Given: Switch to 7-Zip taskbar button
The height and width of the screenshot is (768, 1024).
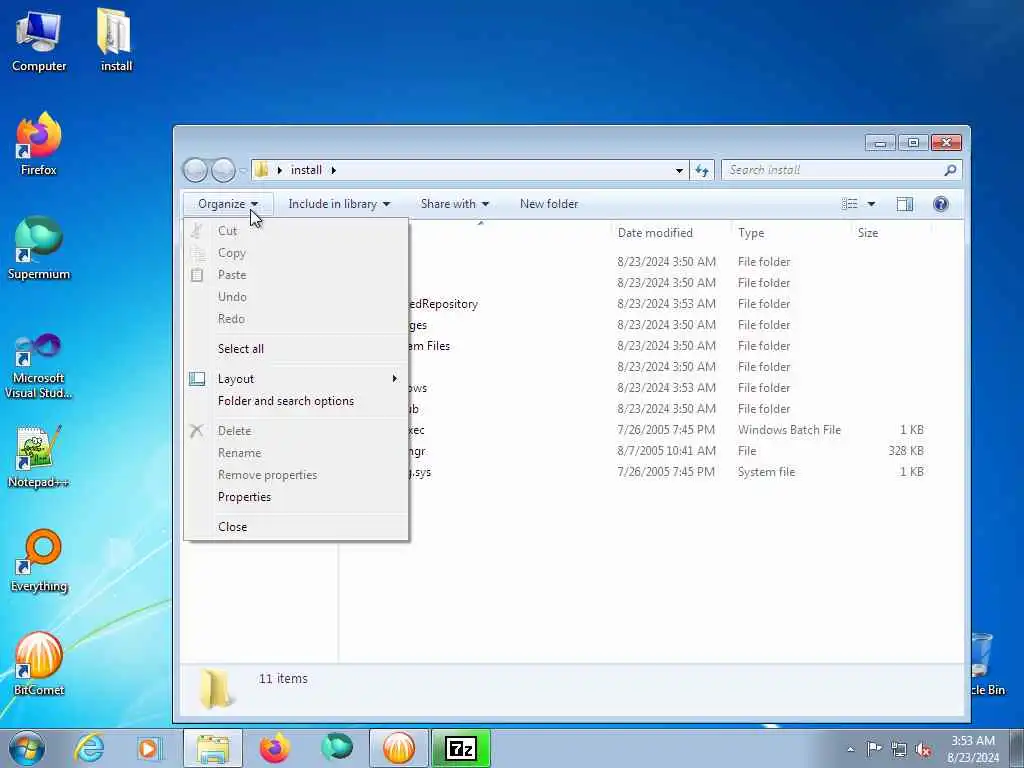Looking at the screenshot, I should pos(461,748).
